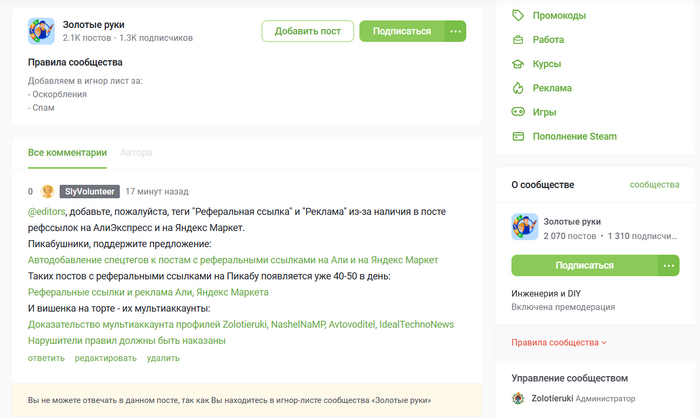Click the Правила сообщества heading in header card
The image size is (700, 418).
[75, 62]
